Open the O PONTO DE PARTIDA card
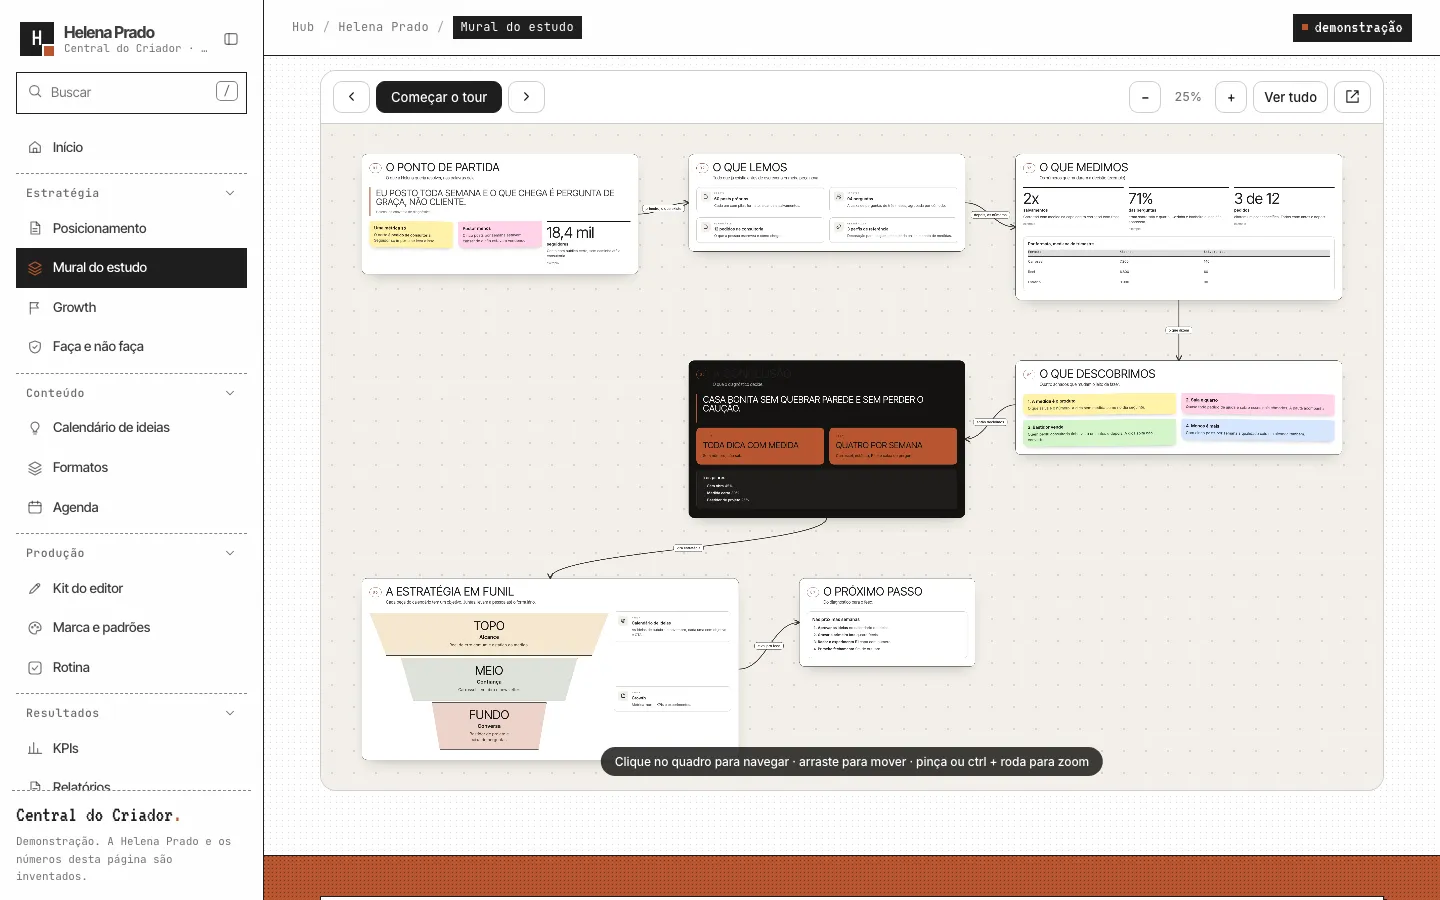1440x900 pixels. pos(500,214)
